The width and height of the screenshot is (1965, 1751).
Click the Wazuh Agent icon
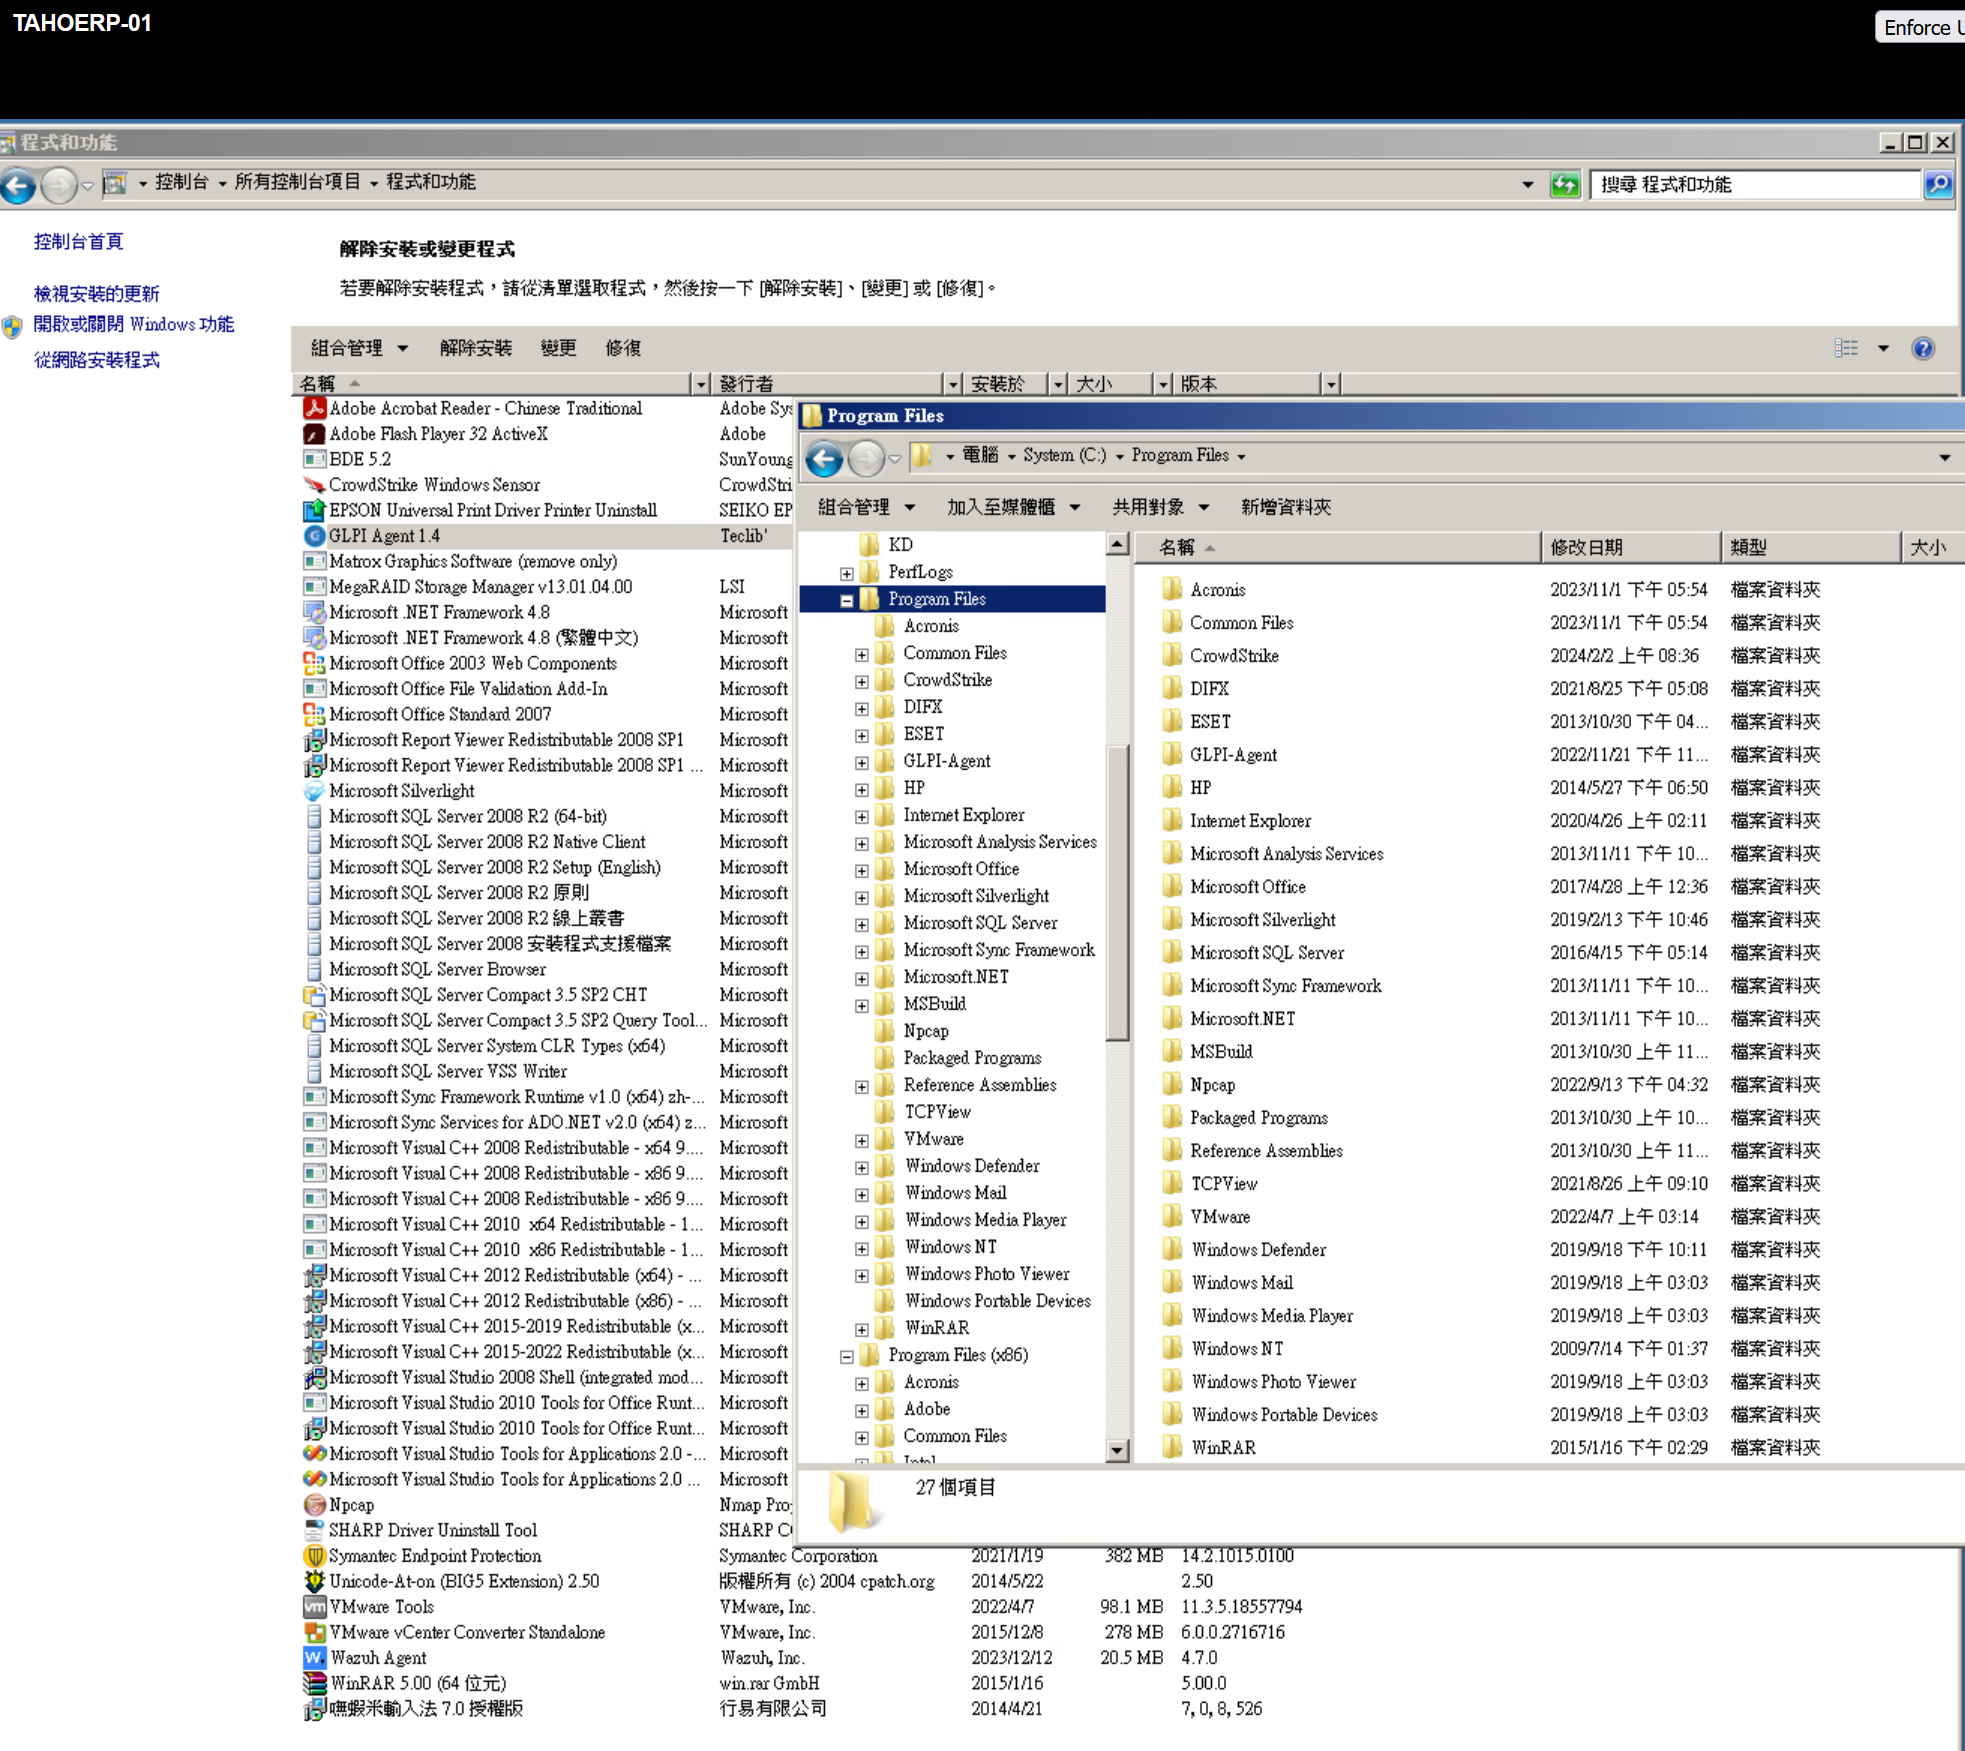314,1657
